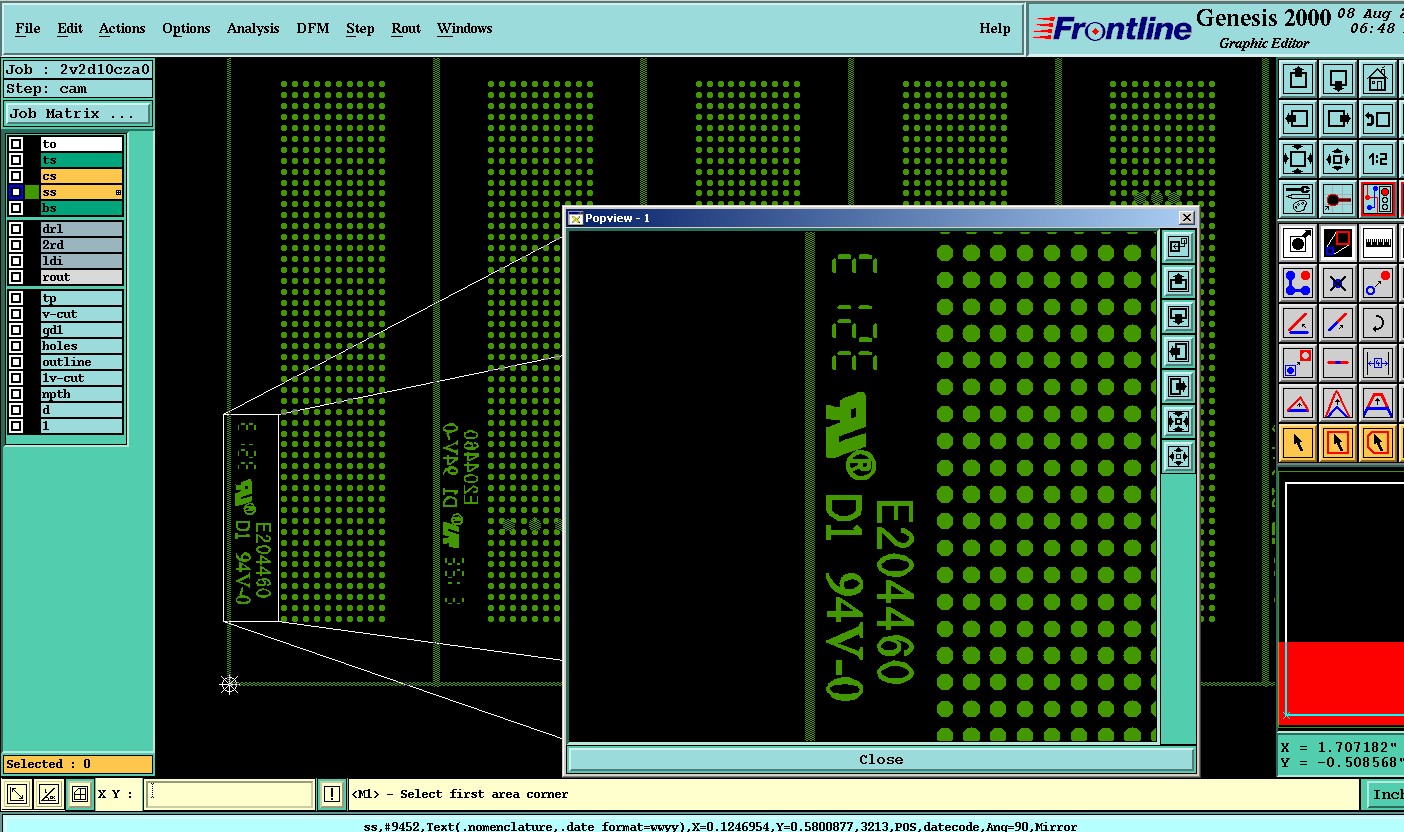Select the tall red arrow on blue peak tool

1338,403
